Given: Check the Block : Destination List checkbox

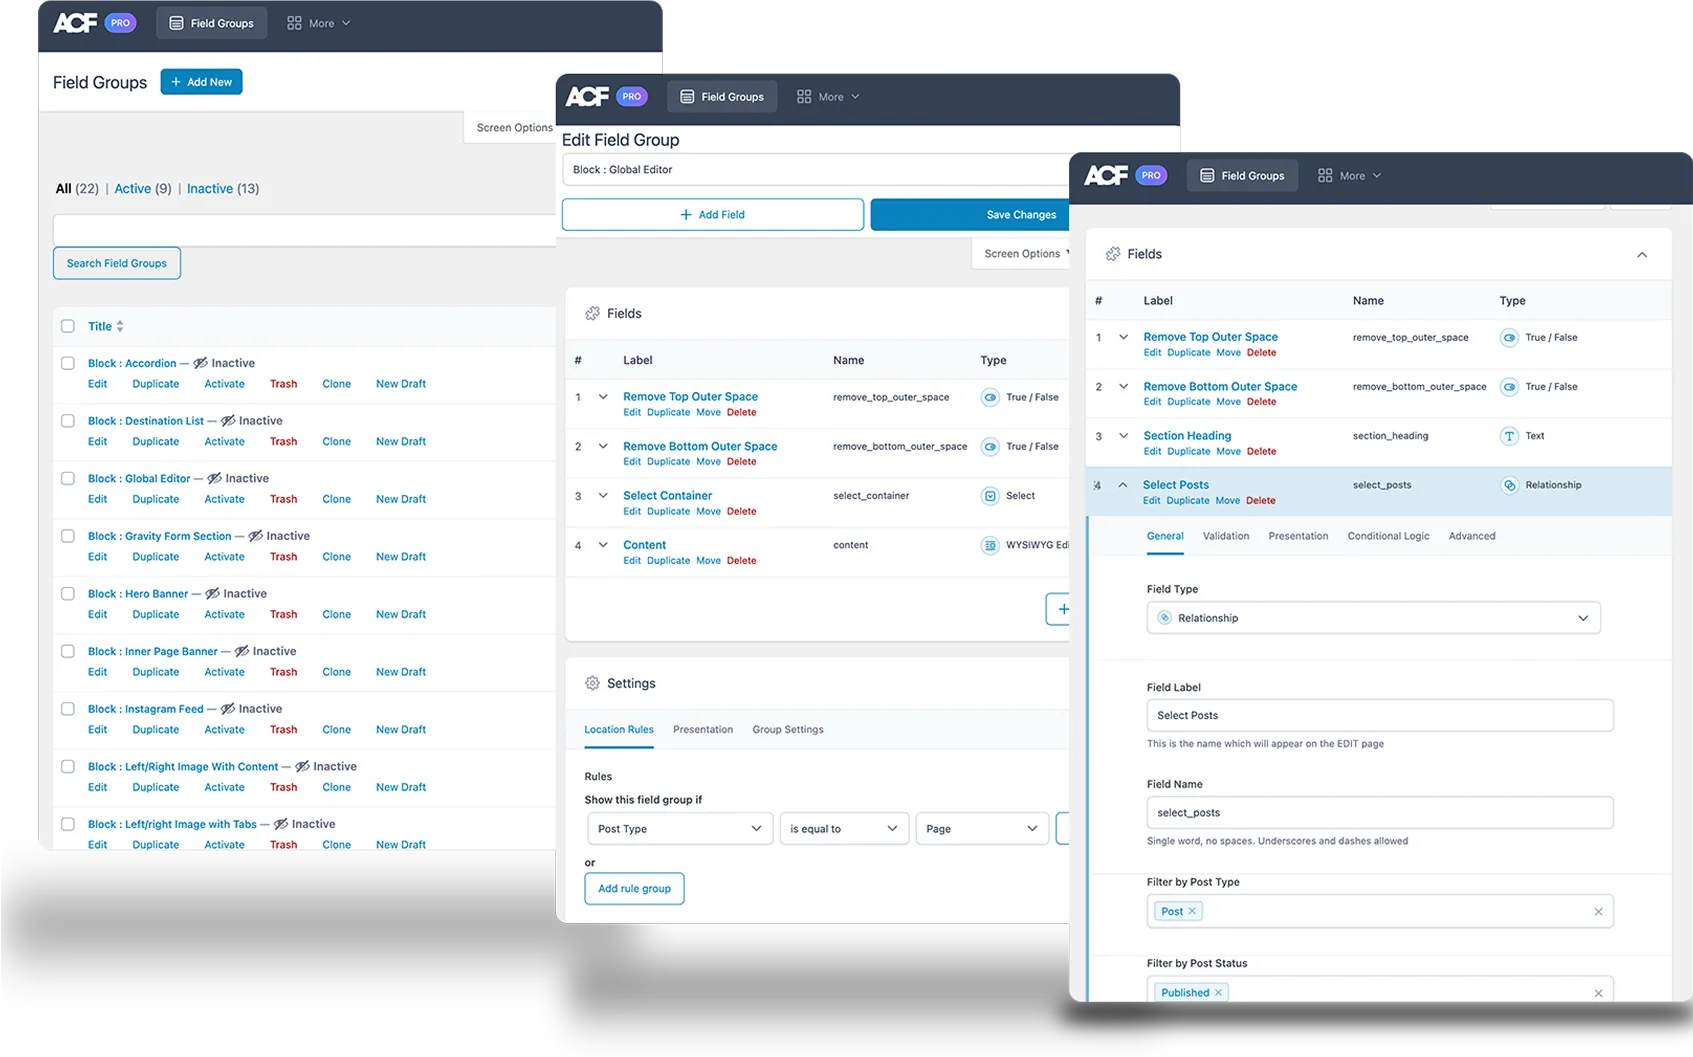Looking at the screenshot, I should coord(68,421).
